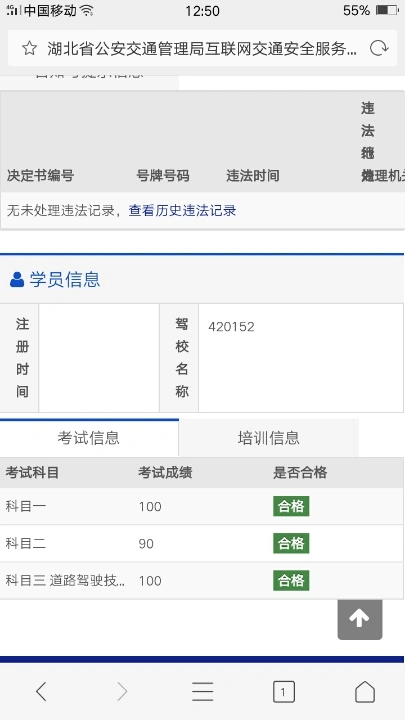Tap the address bar page title
The height and width of the screenshot is (720, 405).
202,48
